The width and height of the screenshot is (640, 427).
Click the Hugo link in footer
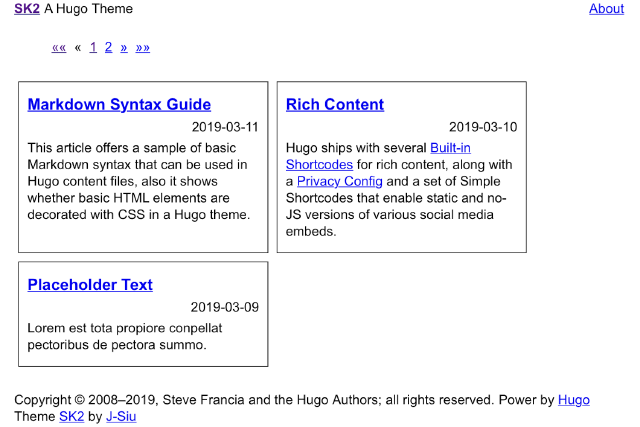click(574, 400)
